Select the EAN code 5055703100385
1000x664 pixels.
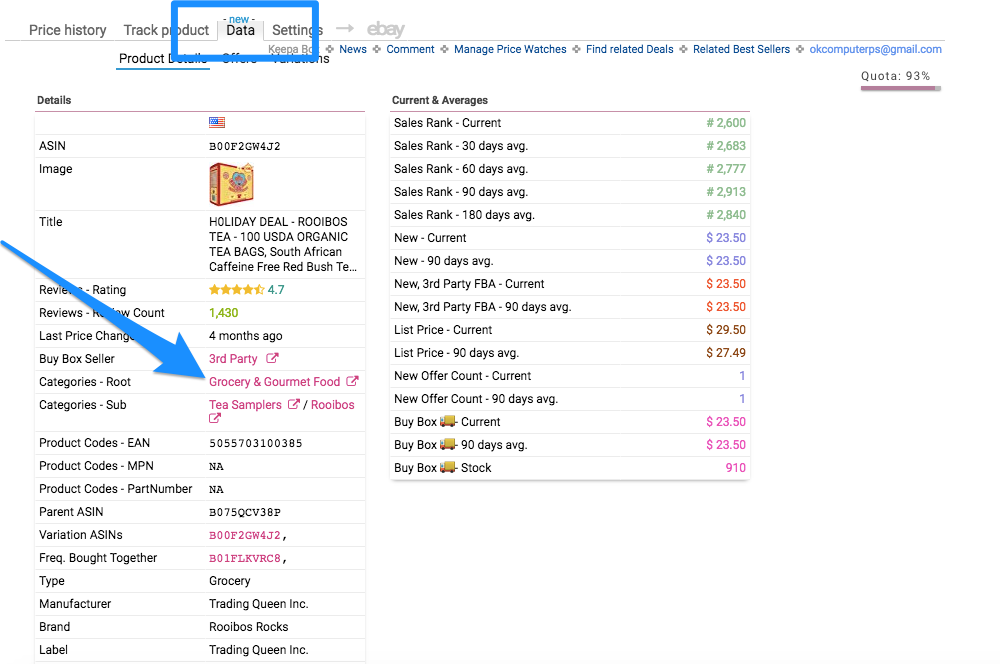click(x=256, y=443)
